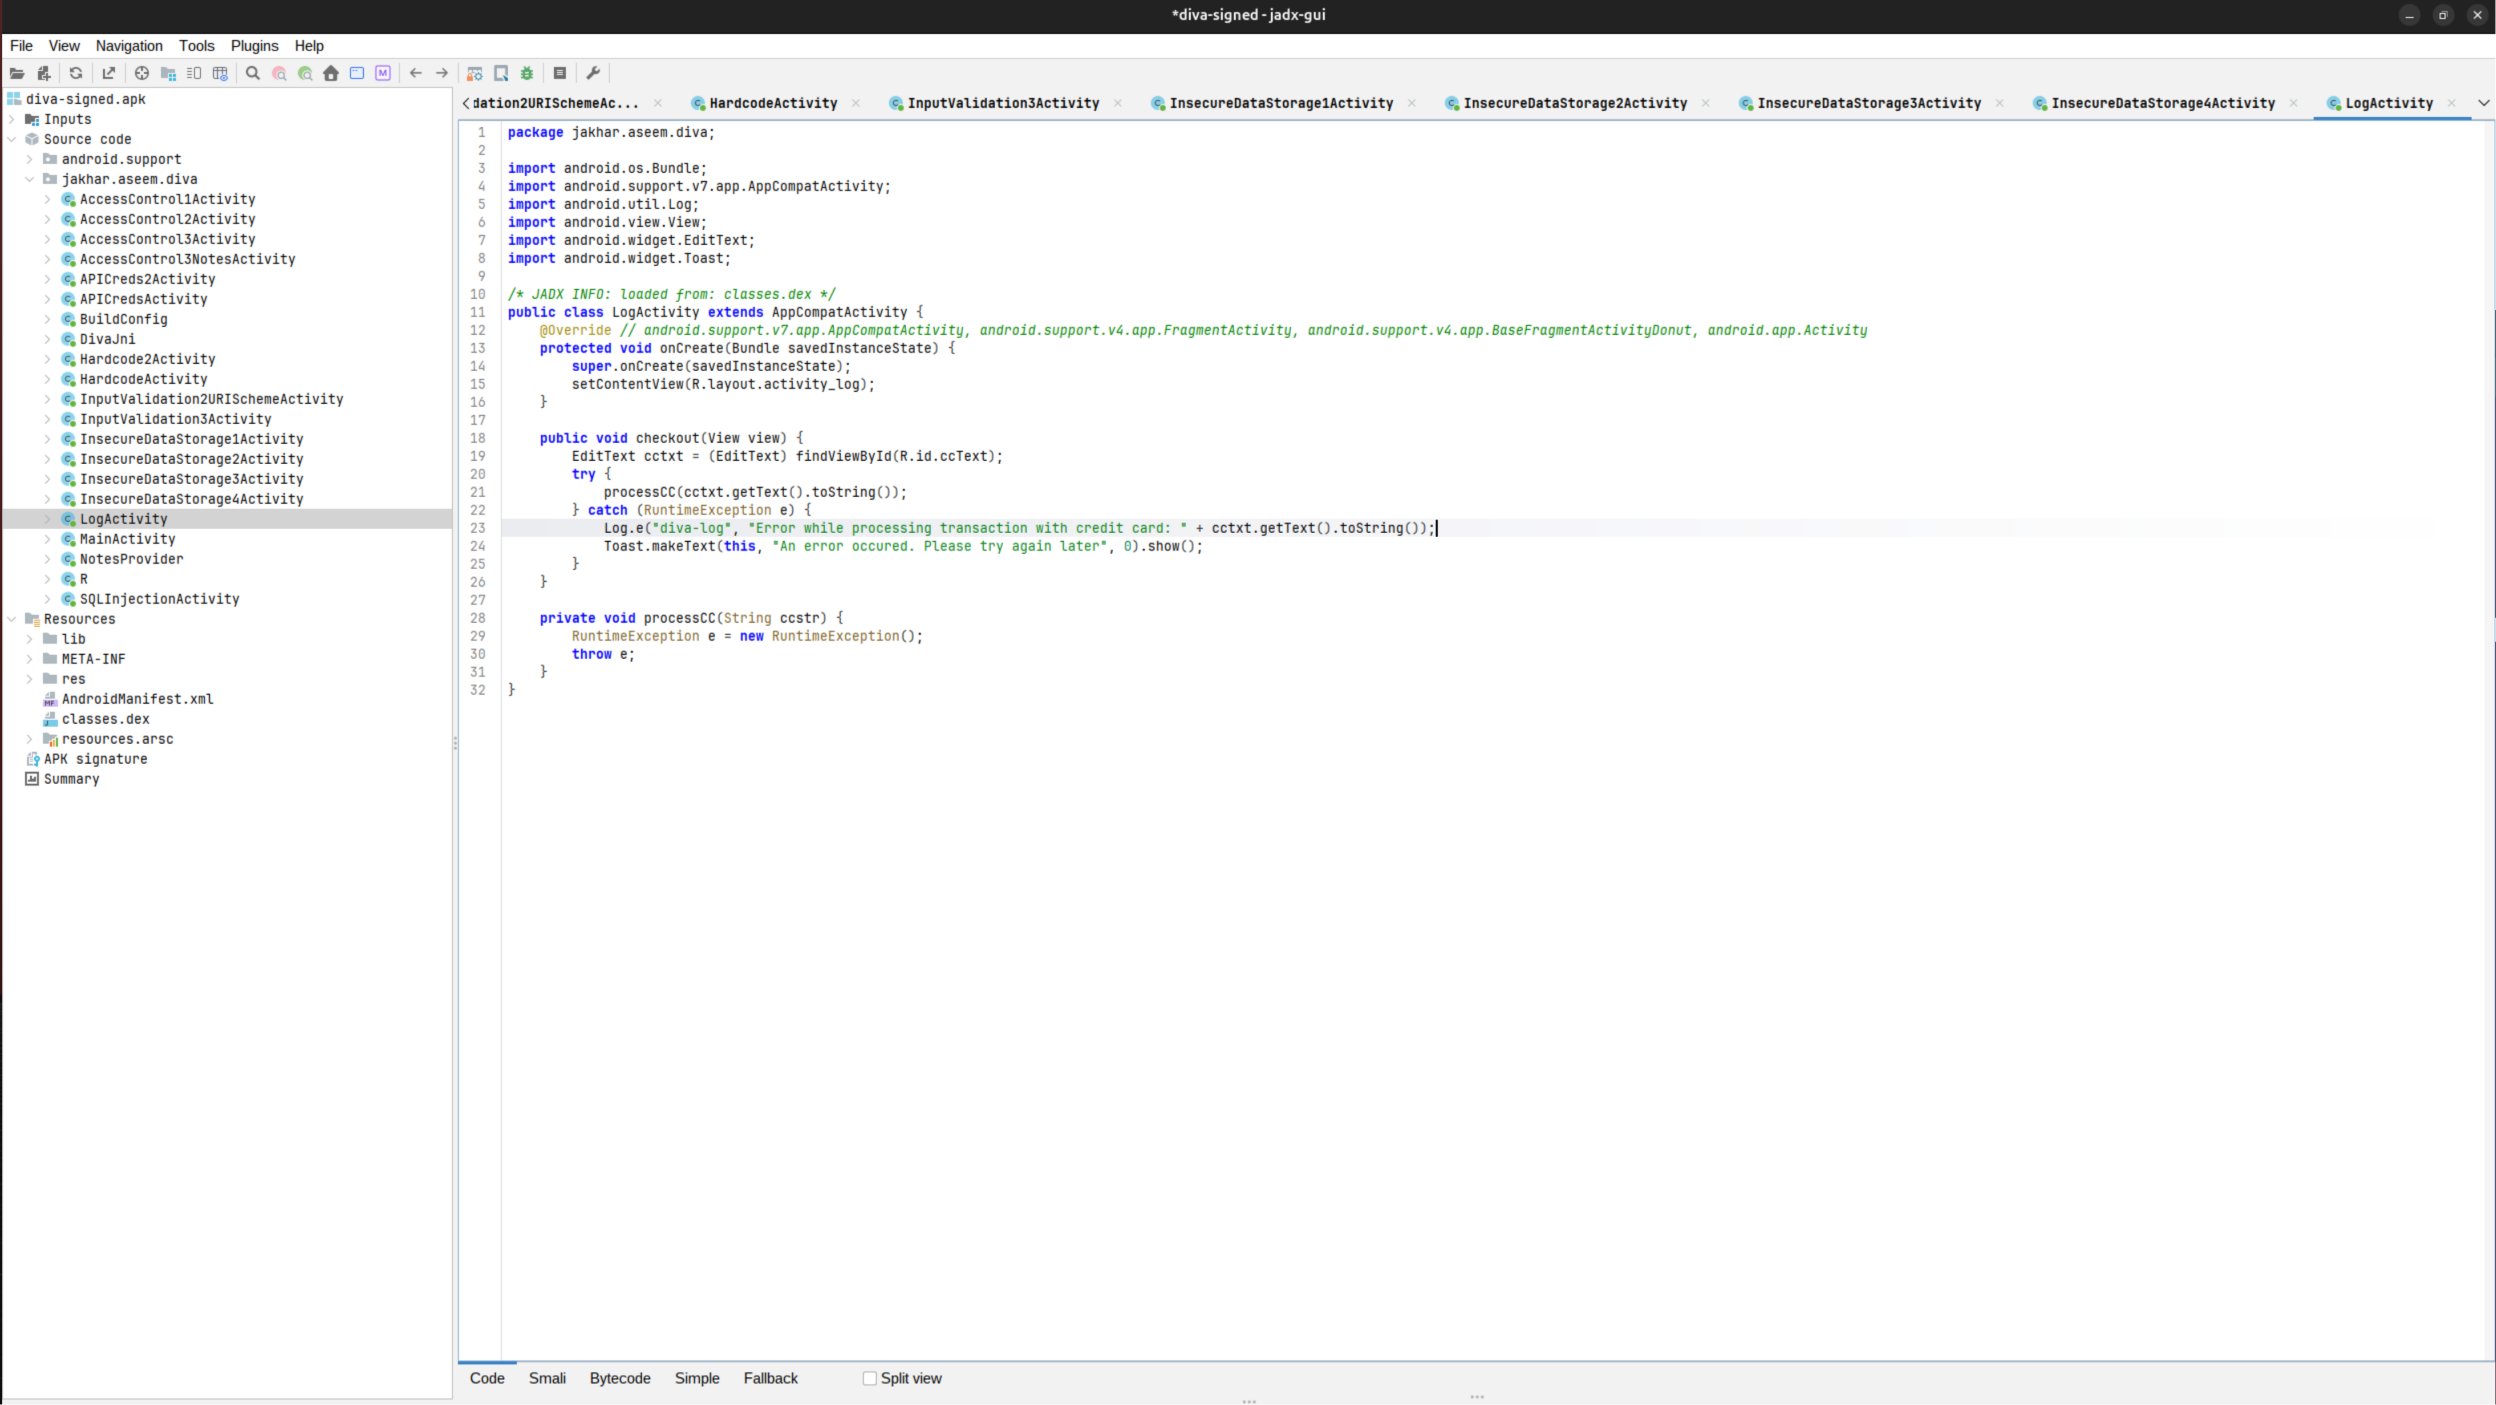Open the Summary tree item
This screenshot has height=1405, width=2496.
pyautogui.click(x=71, y=779)
